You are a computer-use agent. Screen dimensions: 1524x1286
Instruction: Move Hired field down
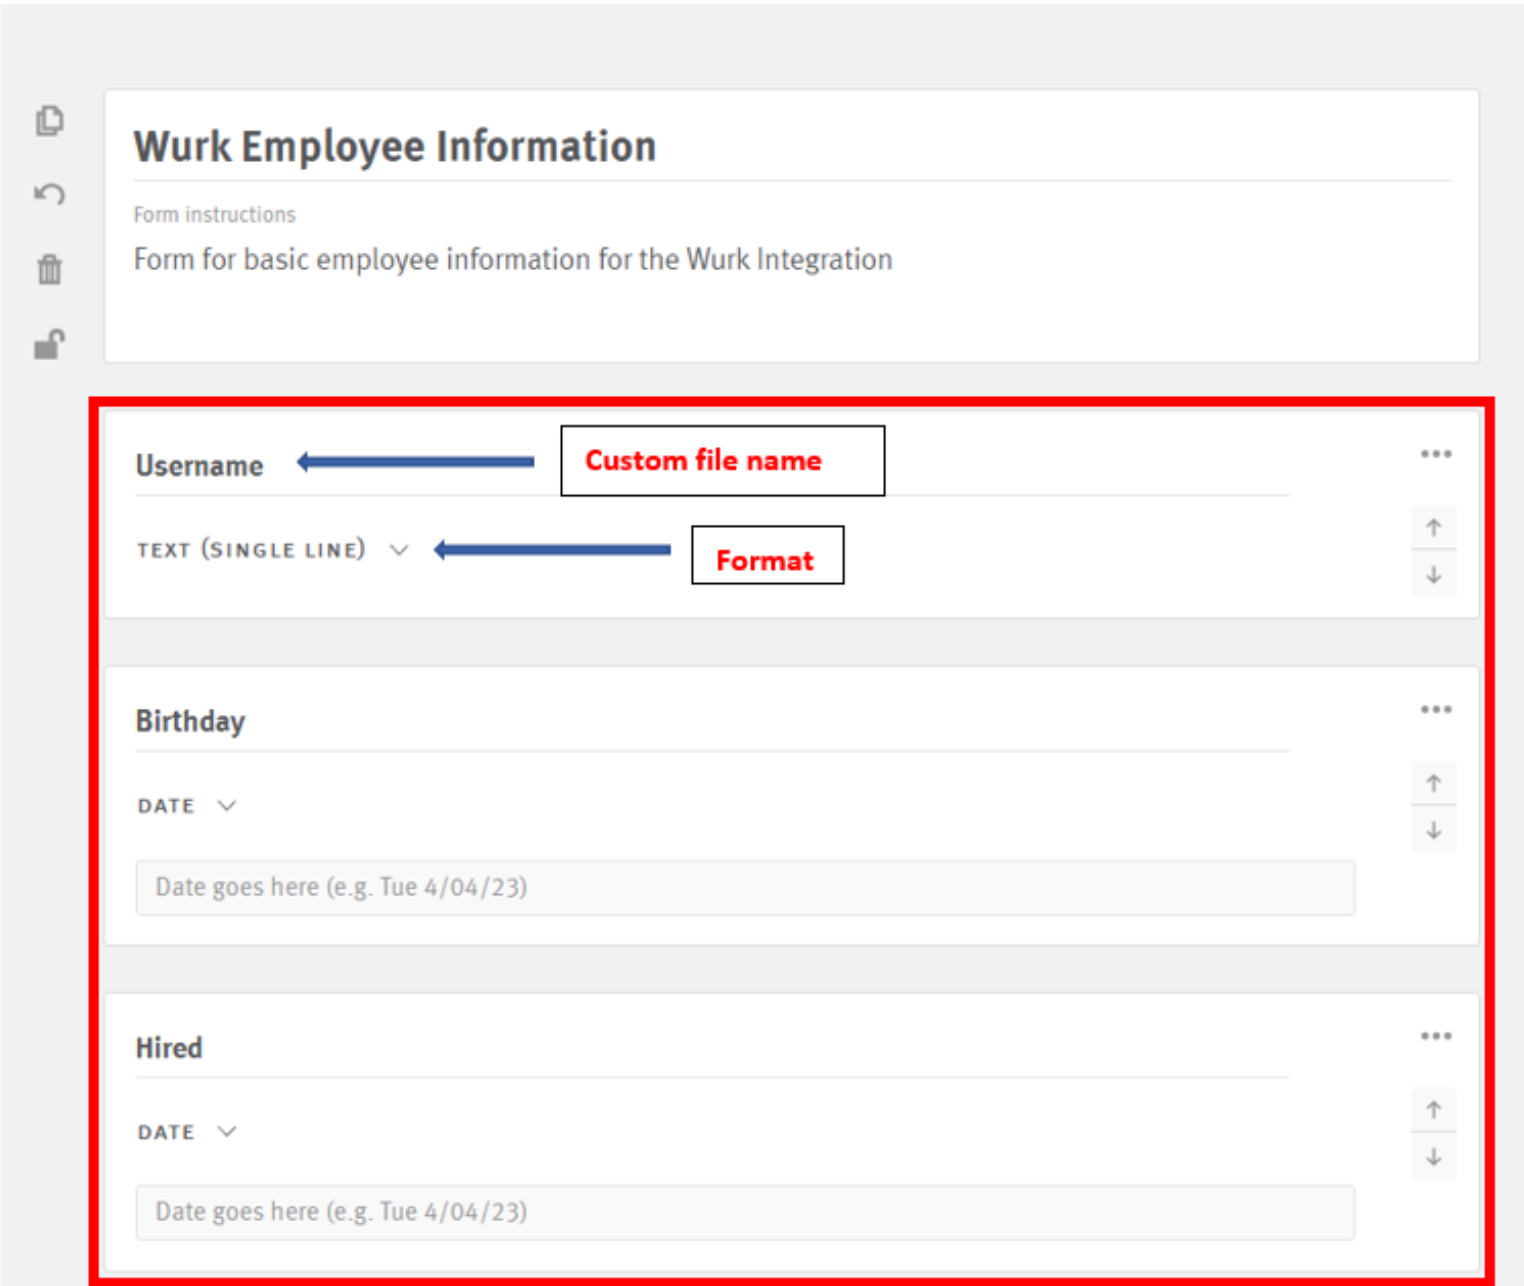tap(1433, 1157)
